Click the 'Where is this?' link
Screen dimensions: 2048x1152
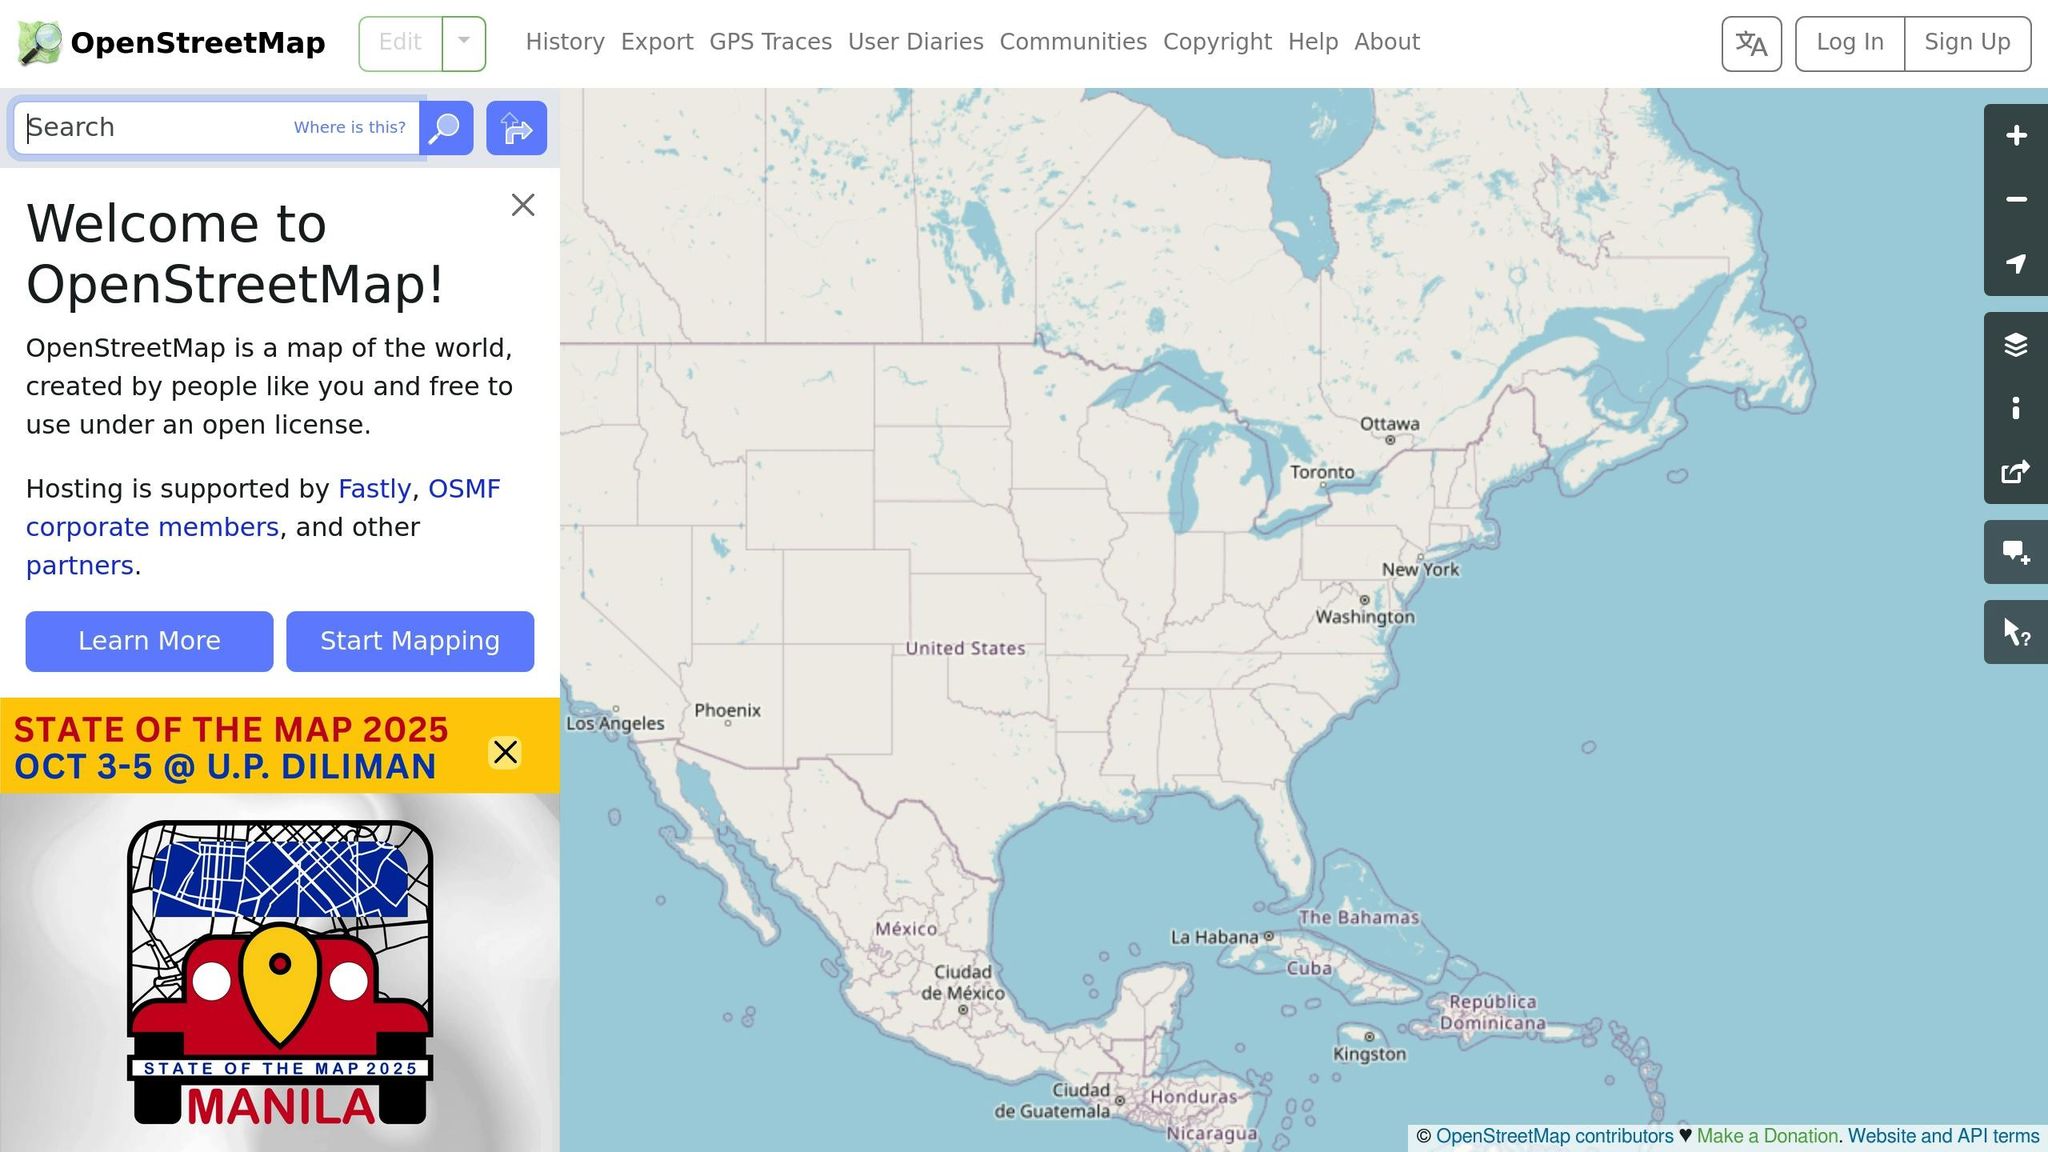click(349, 128)
